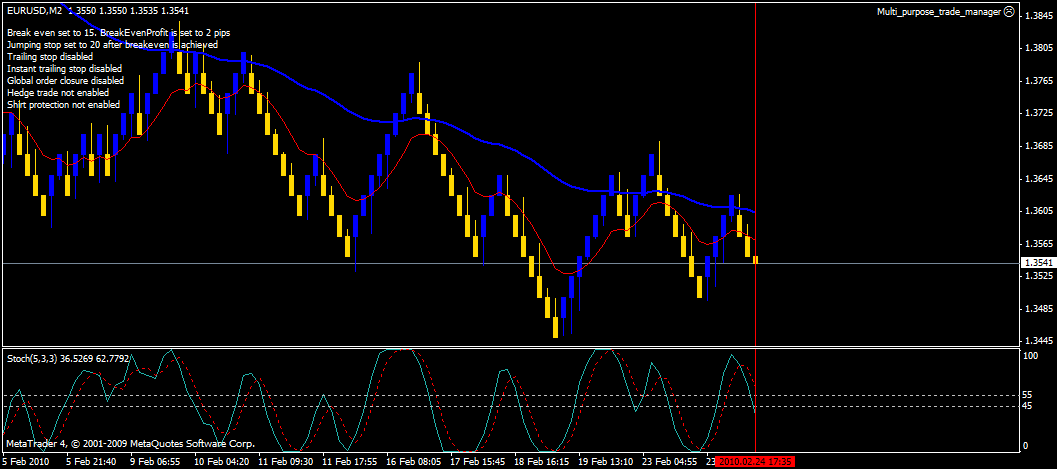Click the 'Hedge trade not enabled' text
The image size is (1057, 469).
[57, 93]
